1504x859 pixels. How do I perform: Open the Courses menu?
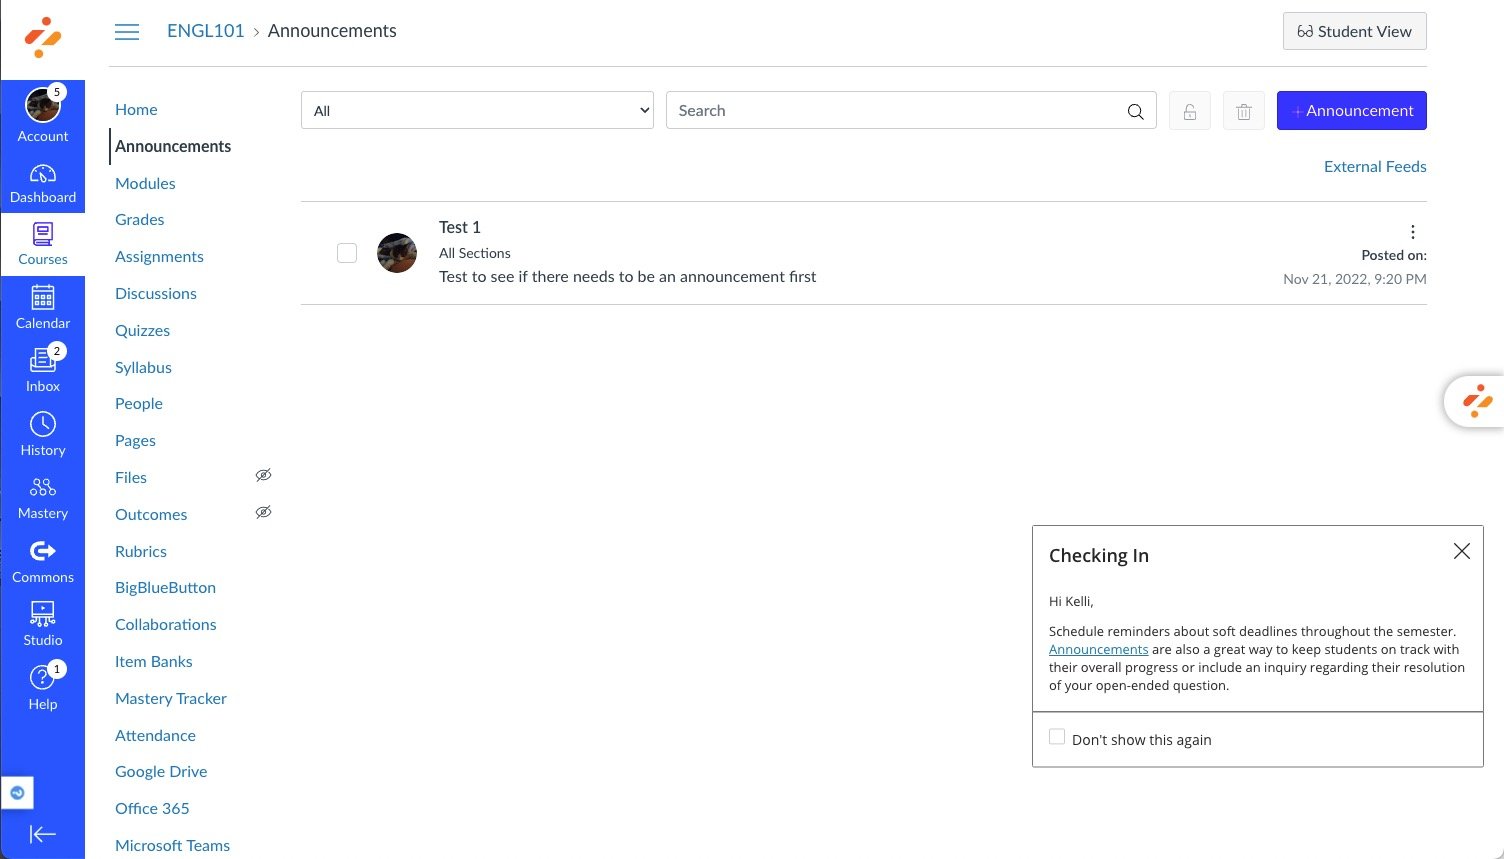[43, 244]
